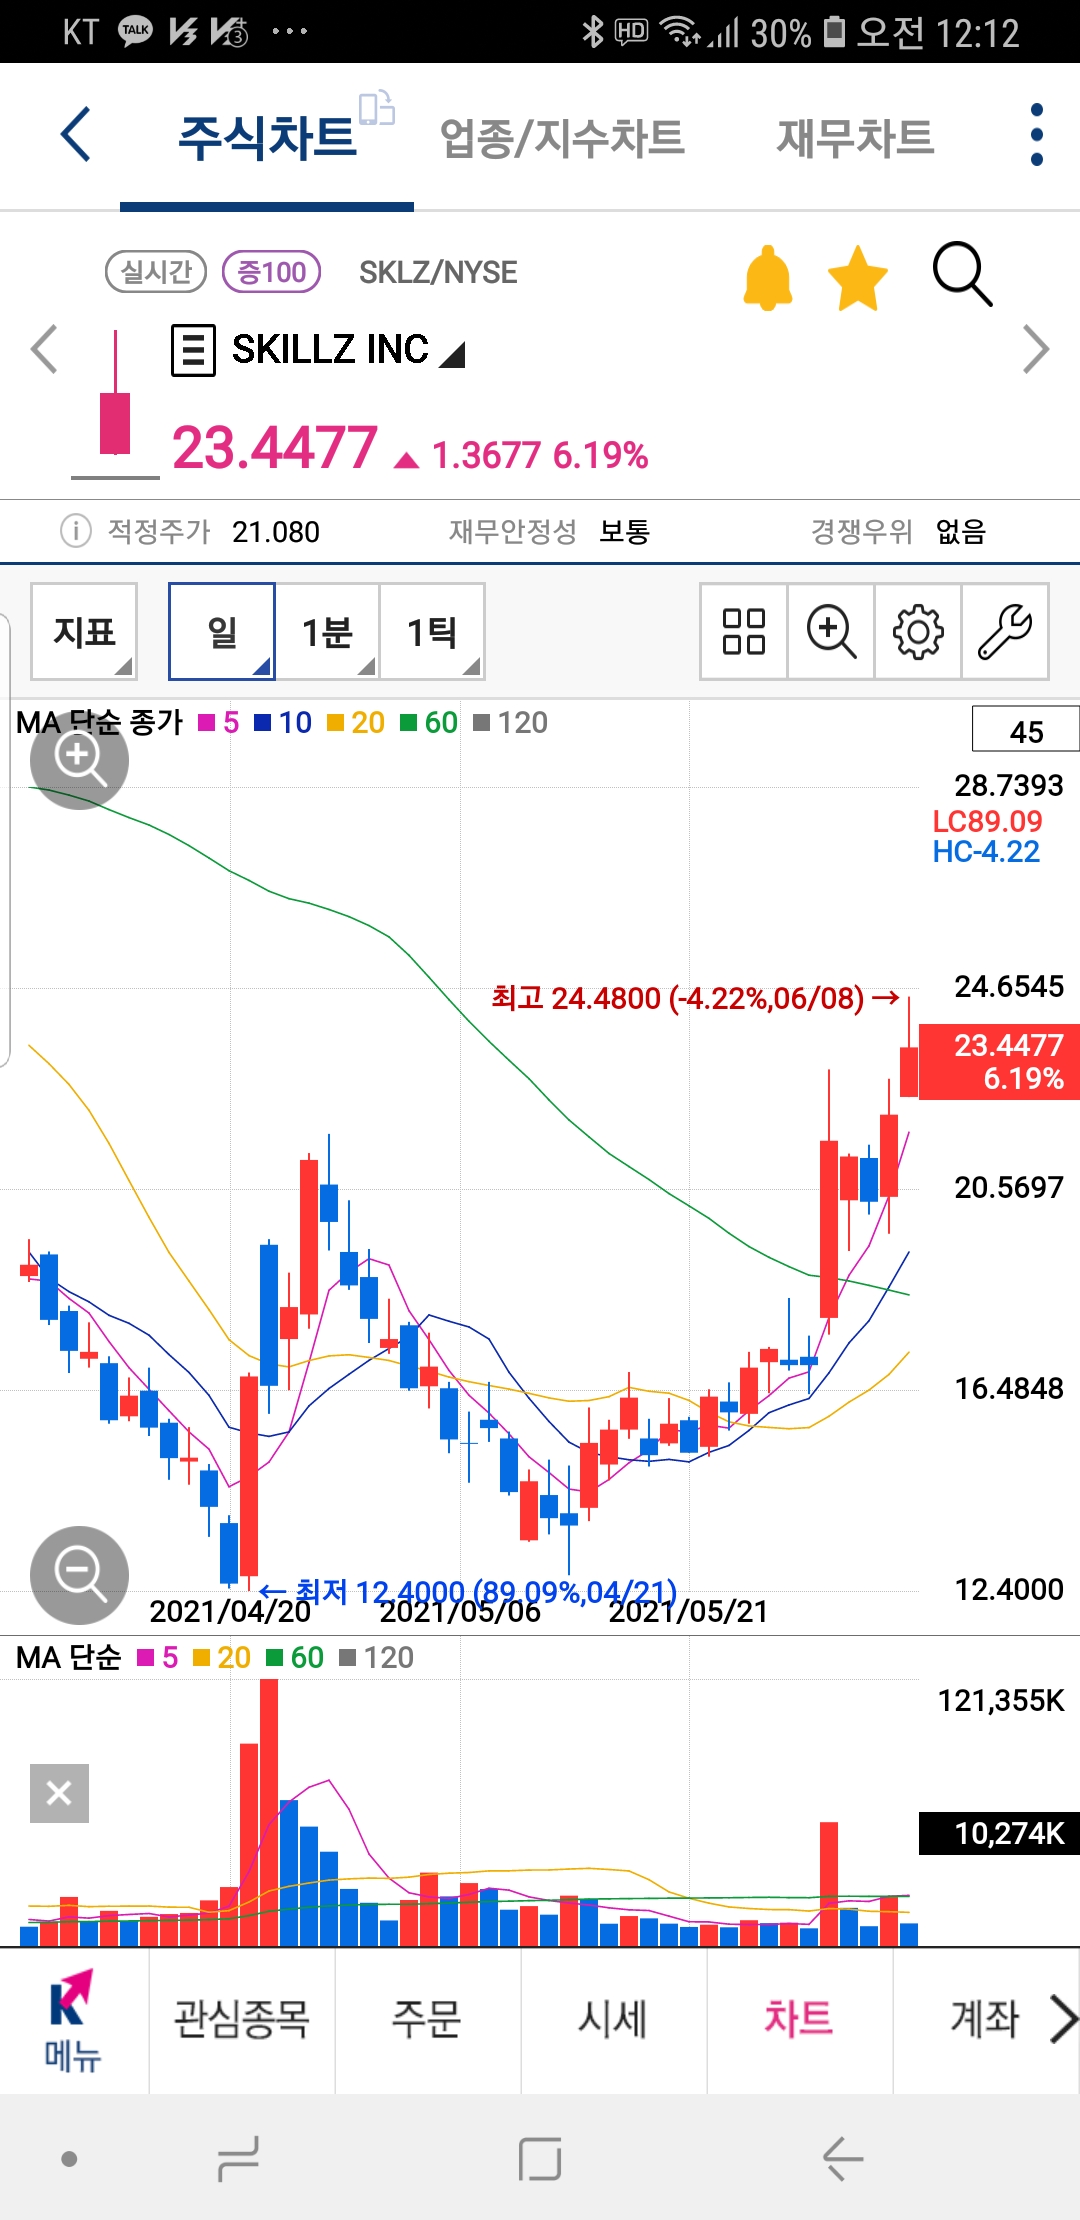Select the 1분 minute period button

[x=327, y=632]
